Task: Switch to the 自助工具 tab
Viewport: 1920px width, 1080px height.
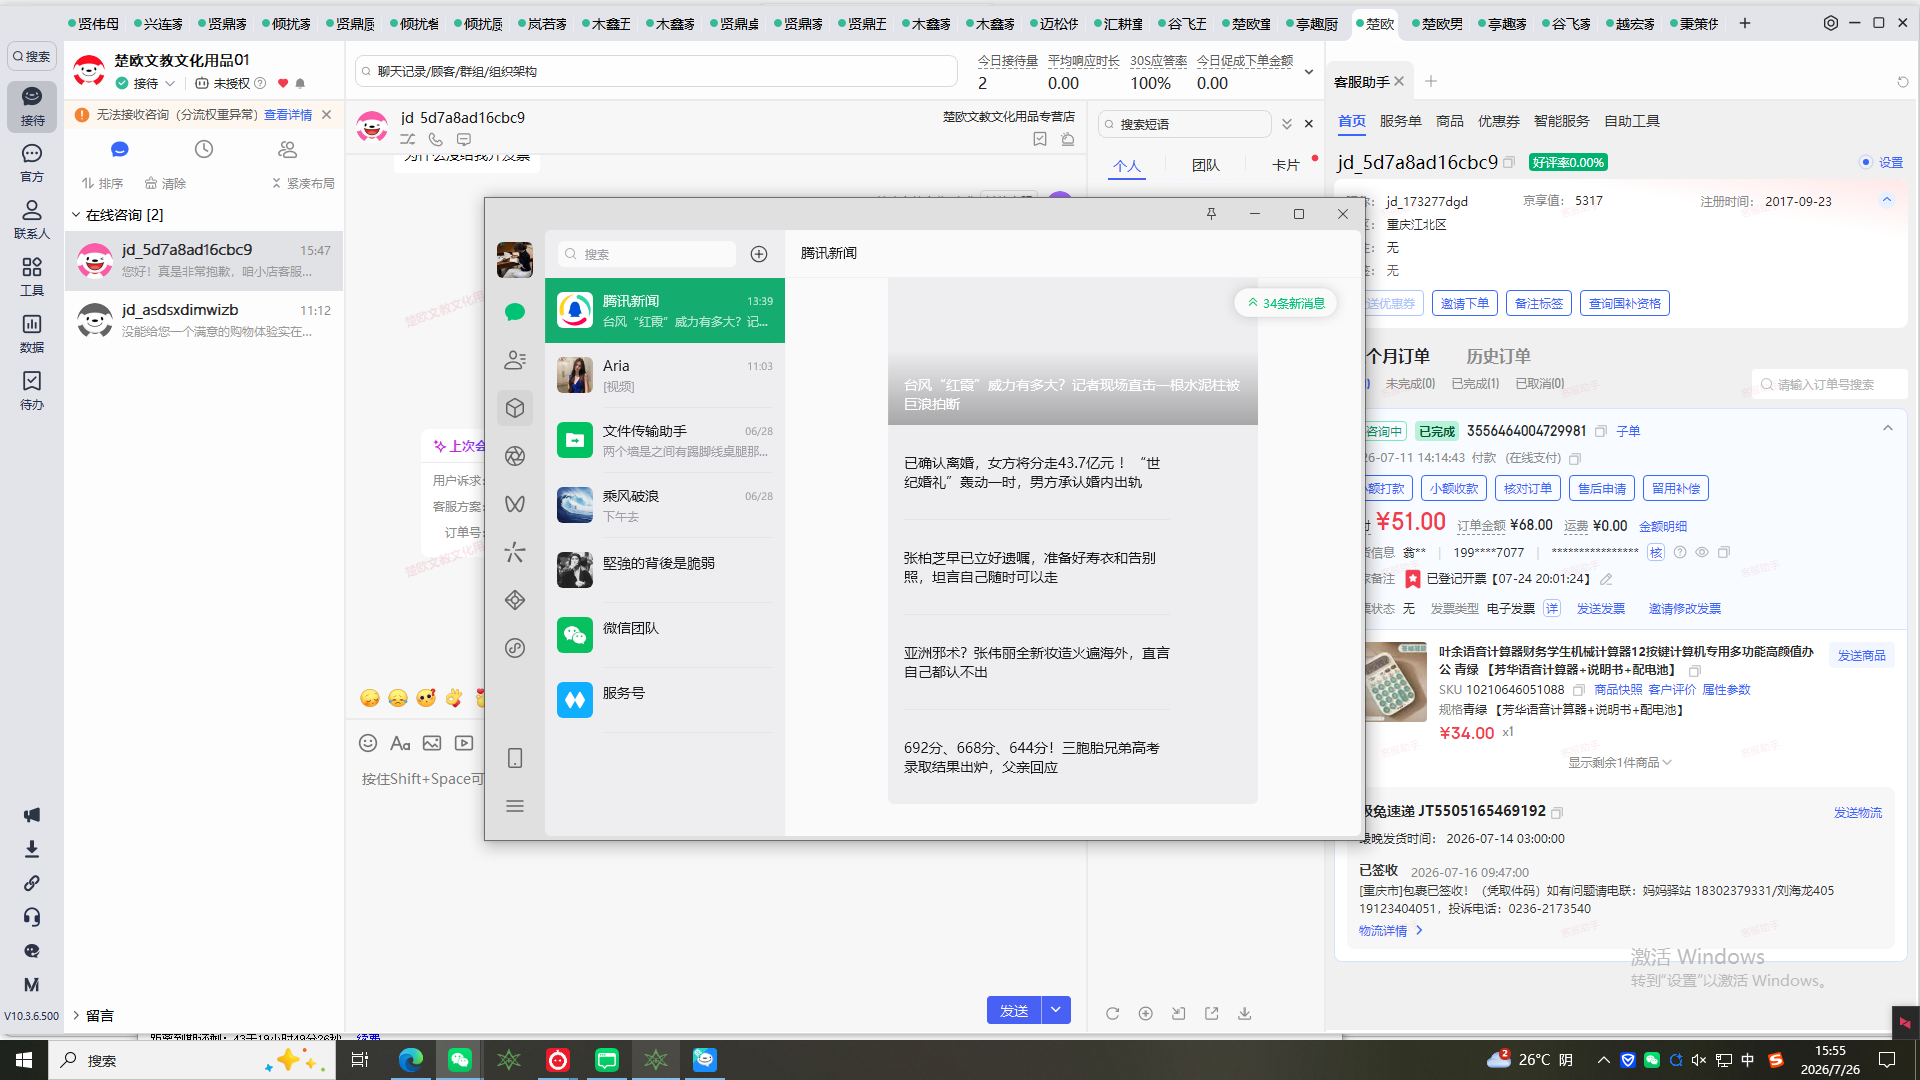Action: tap(1632, 121)
